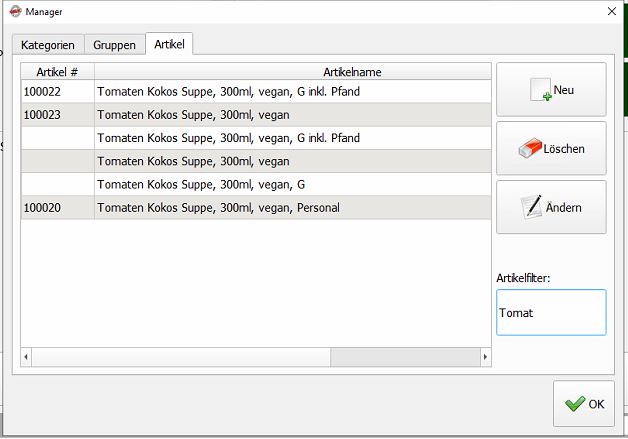628x439 pixels.
Task: Select the Artikel tab
Action: (169, 44)
